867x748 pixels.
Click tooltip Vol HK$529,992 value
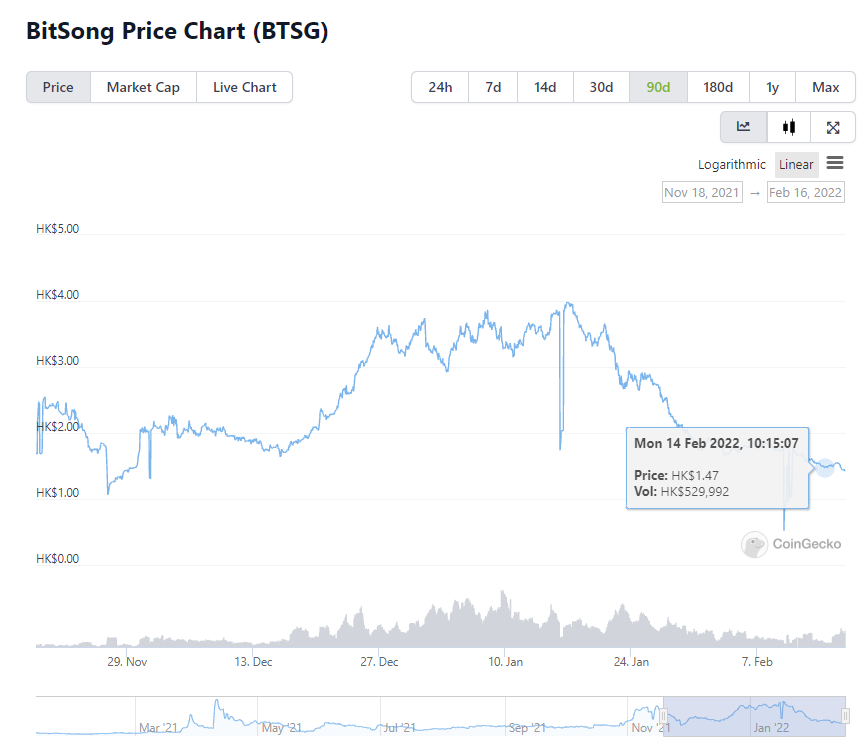coord(695,491)
